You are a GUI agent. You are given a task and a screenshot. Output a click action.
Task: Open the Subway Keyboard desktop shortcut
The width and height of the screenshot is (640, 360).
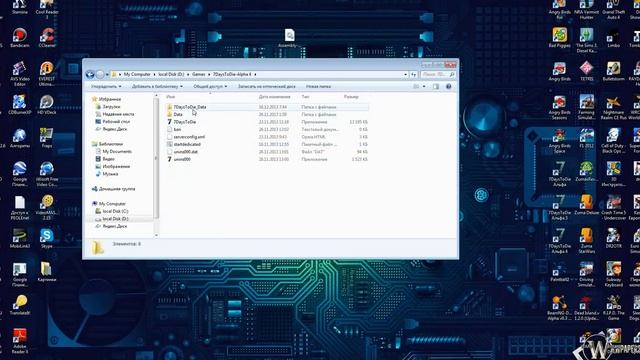coord(613,274)
